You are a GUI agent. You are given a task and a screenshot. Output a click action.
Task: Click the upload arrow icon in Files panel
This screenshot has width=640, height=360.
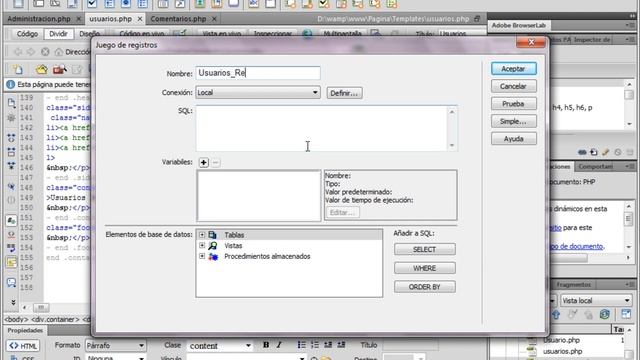click(556, 314)
